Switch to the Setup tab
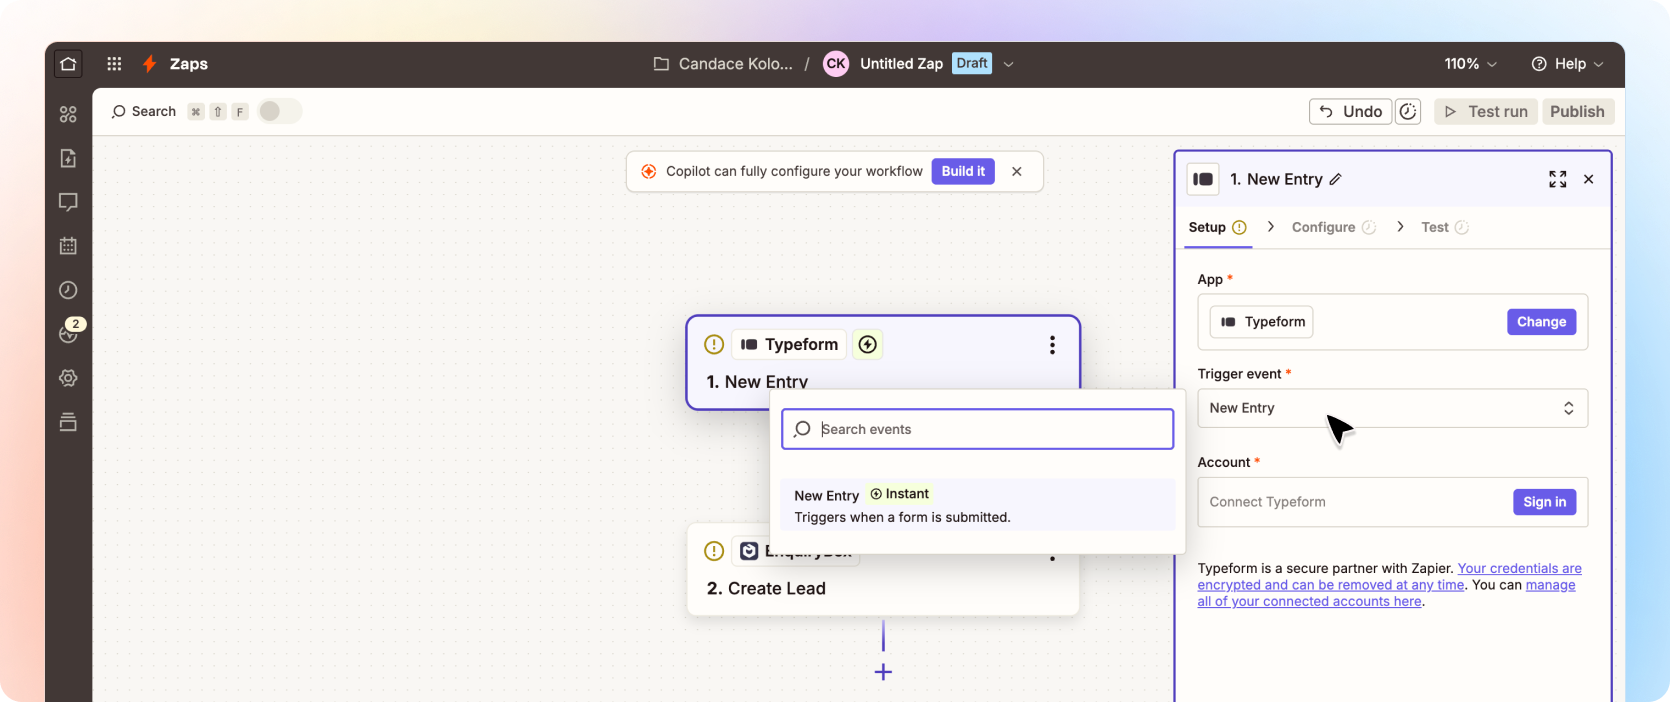The width and height of the screenshot is (1670, 702). [1217, 227]
